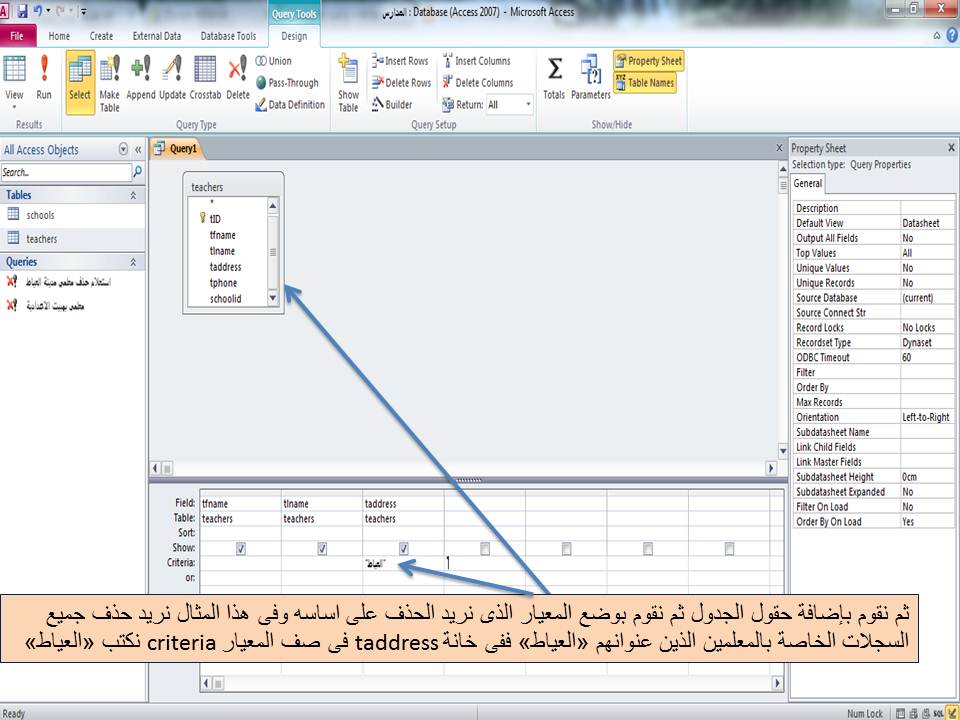Collapse the Queries group in navigation pane
This screenshot has height=720, width=960.
click(x=133, y=262)
